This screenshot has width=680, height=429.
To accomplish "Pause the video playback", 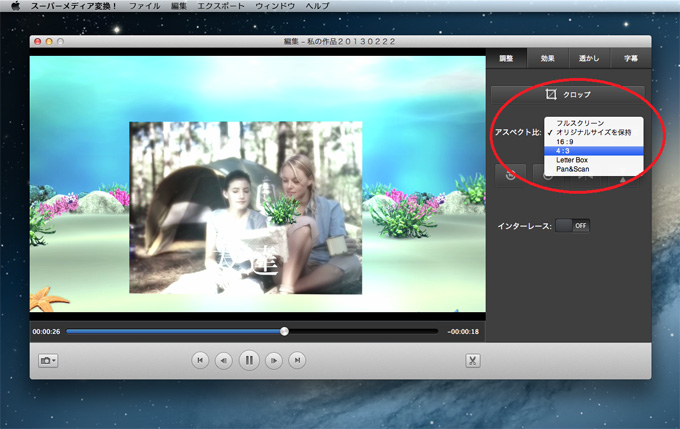I will point(249,360).
